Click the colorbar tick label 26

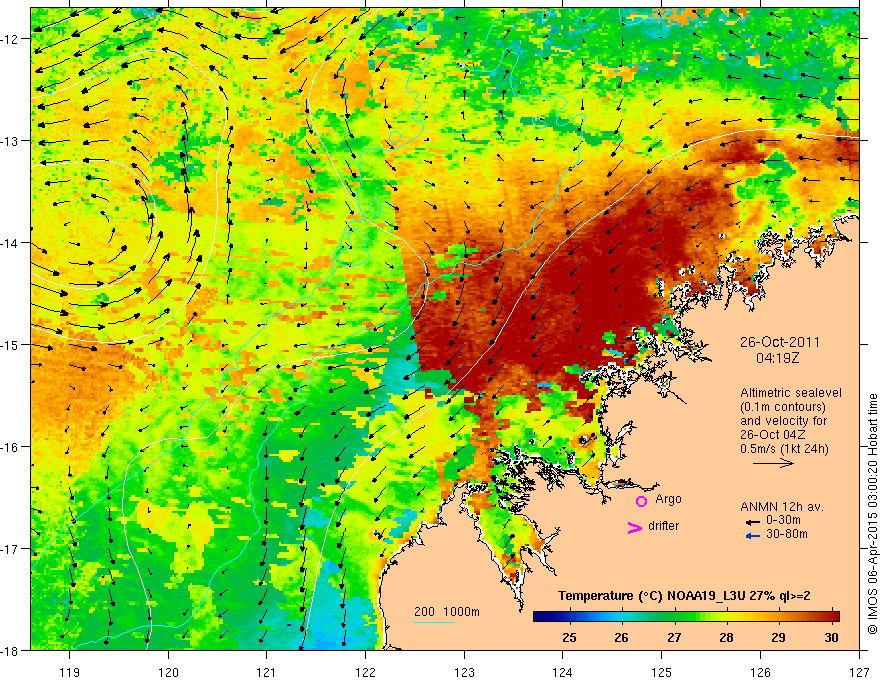point(621,637)
